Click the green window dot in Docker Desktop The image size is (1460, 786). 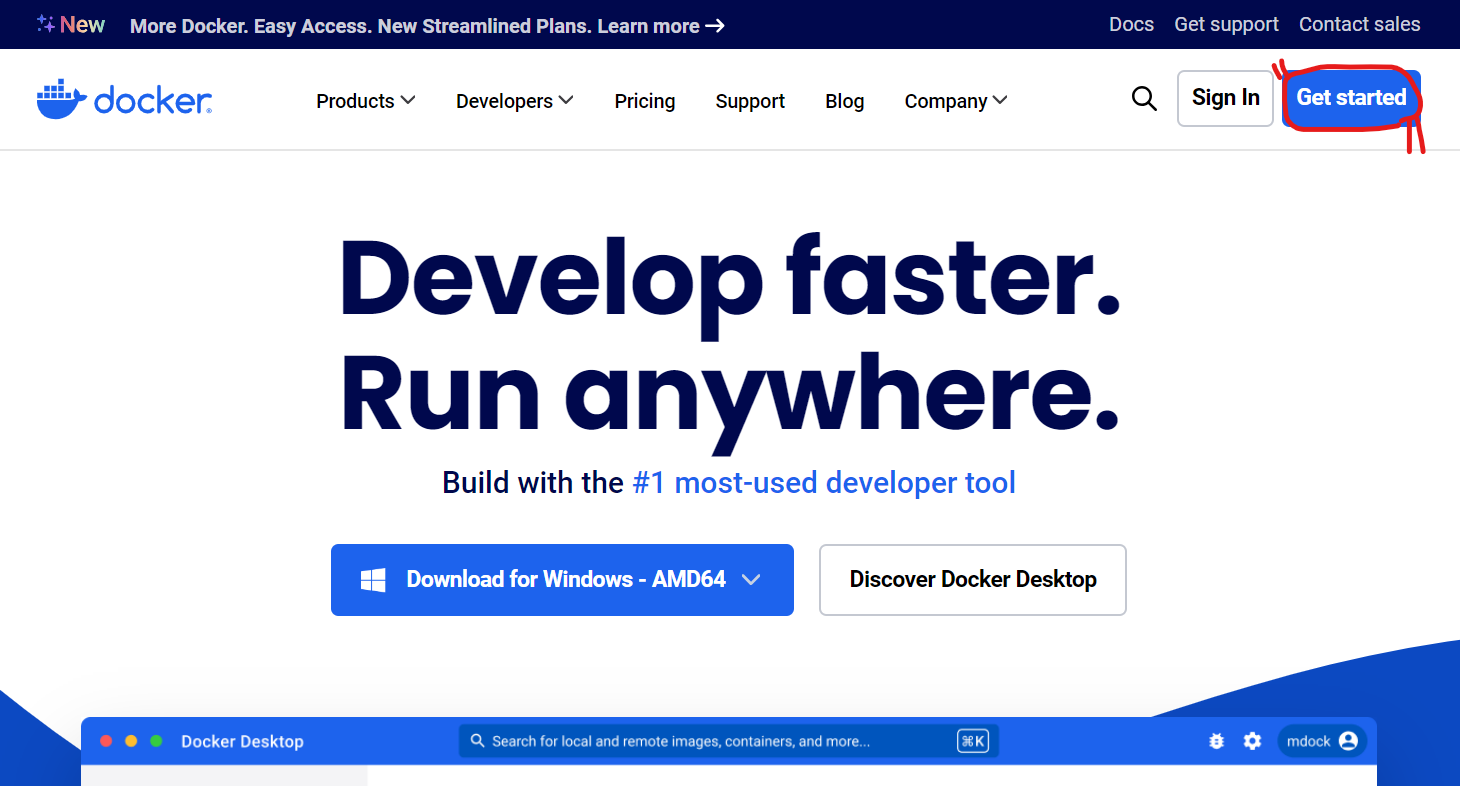point(156,741)
